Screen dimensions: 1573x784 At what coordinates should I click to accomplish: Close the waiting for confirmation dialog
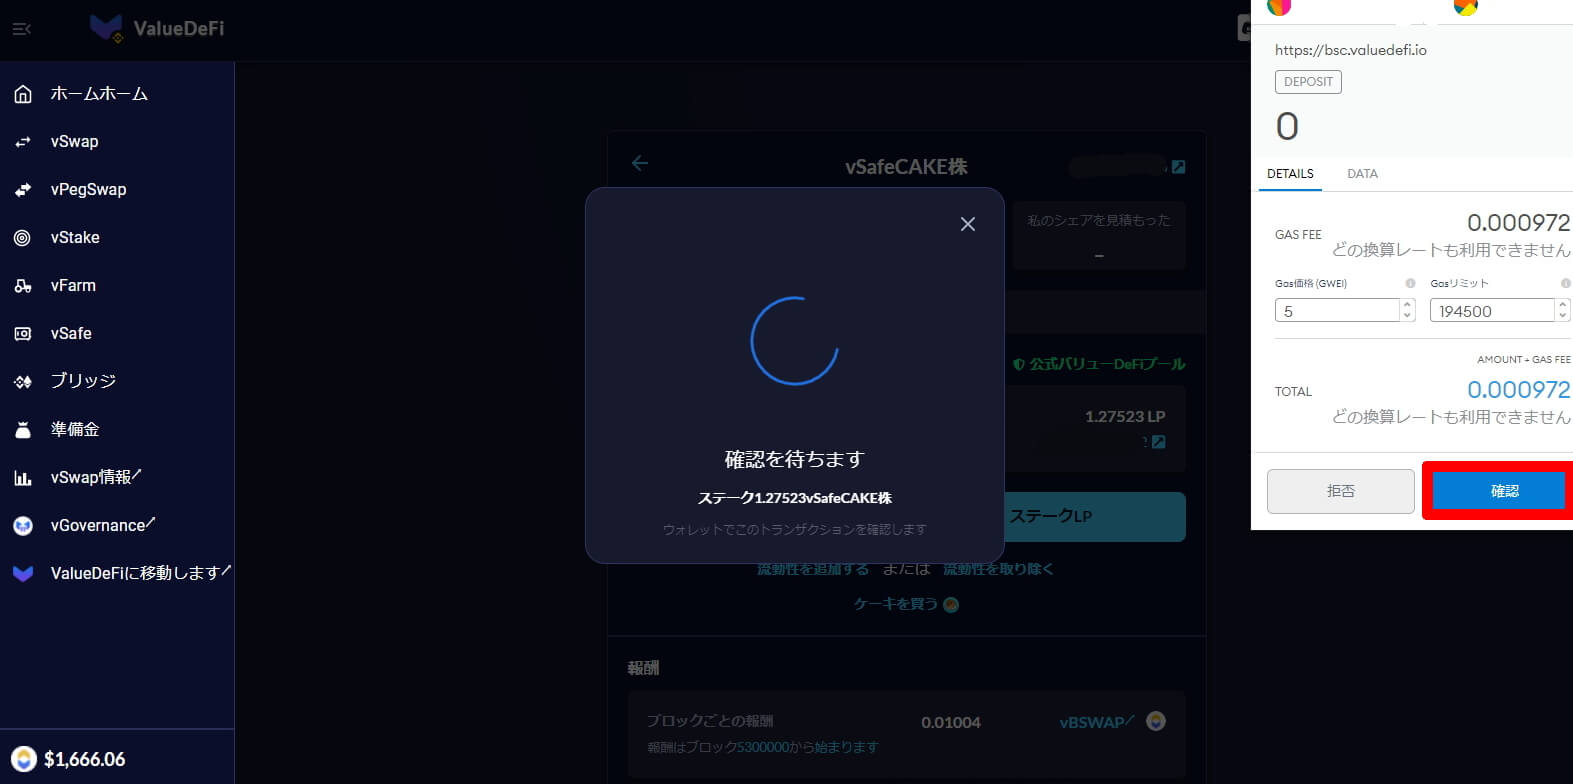[x=967, y=224]
